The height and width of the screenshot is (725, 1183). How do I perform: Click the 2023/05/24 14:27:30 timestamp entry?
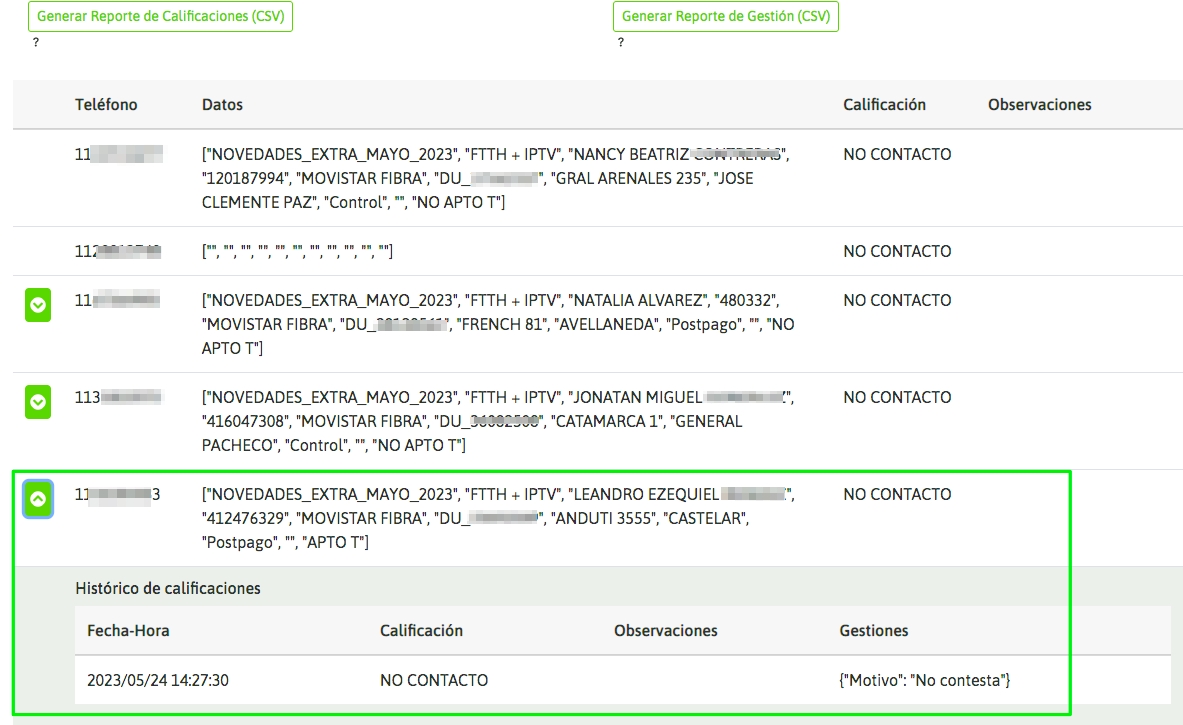(158, 681)
